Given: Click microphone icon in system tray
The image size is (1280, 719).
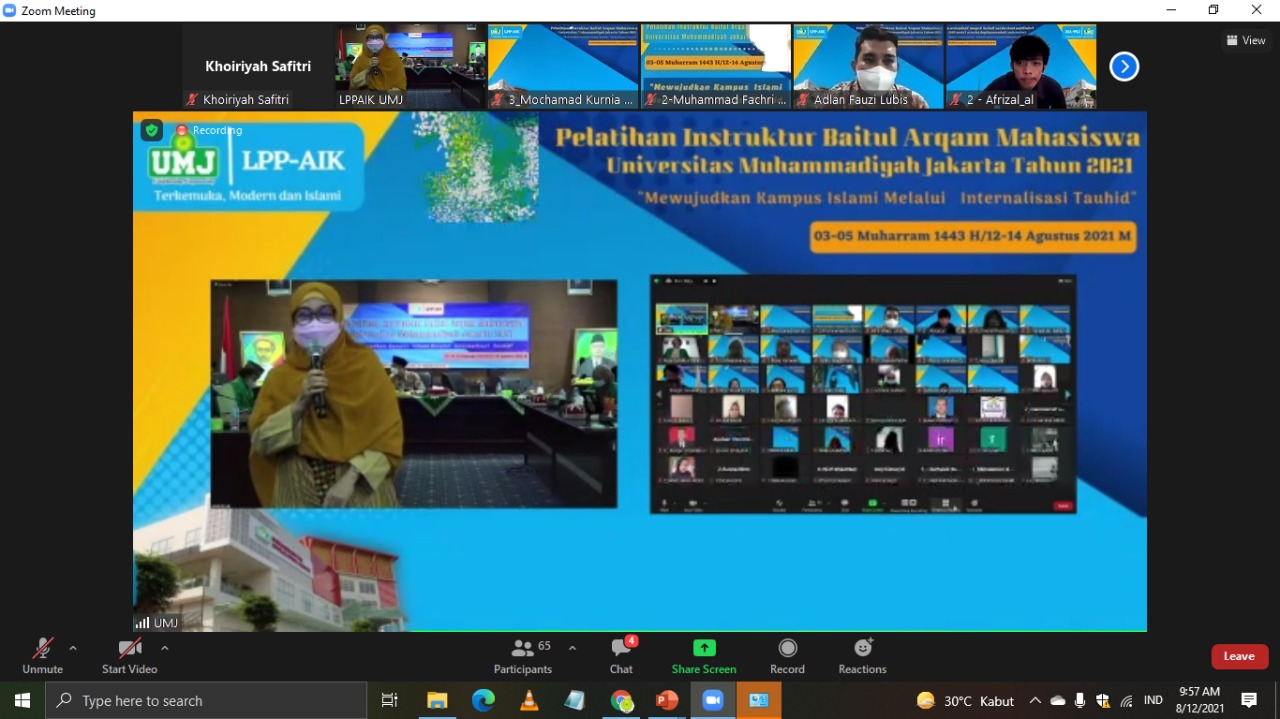Looking at the screenshot, I should point(1080,700).
